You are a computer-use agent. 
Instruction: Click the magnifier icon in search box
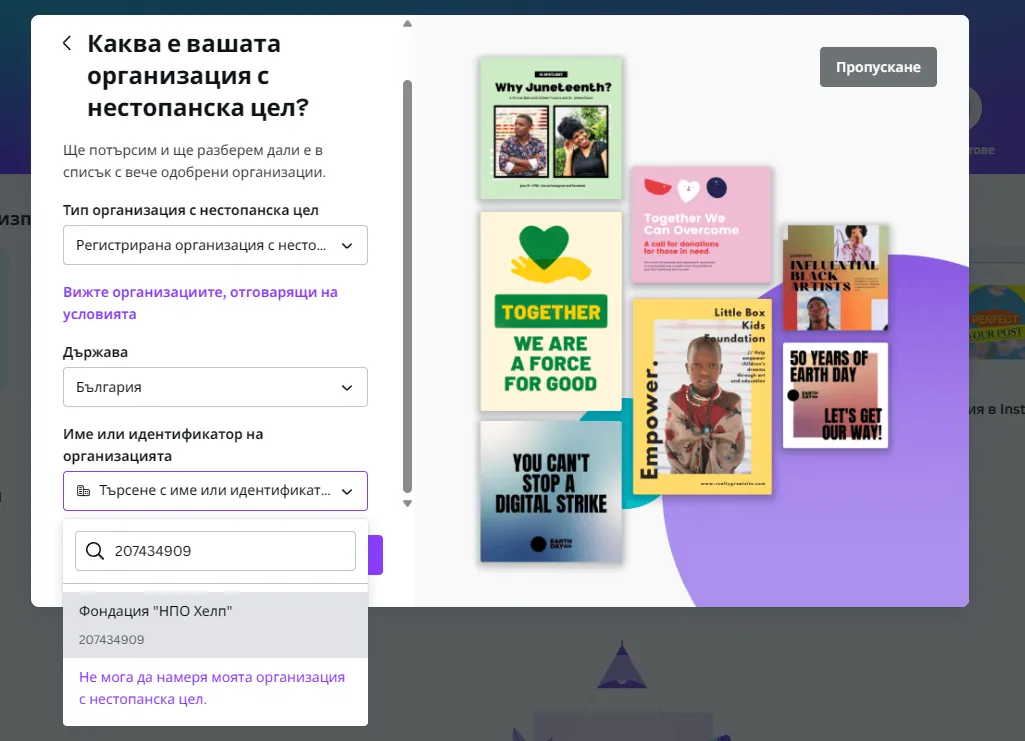click(95, 551)
